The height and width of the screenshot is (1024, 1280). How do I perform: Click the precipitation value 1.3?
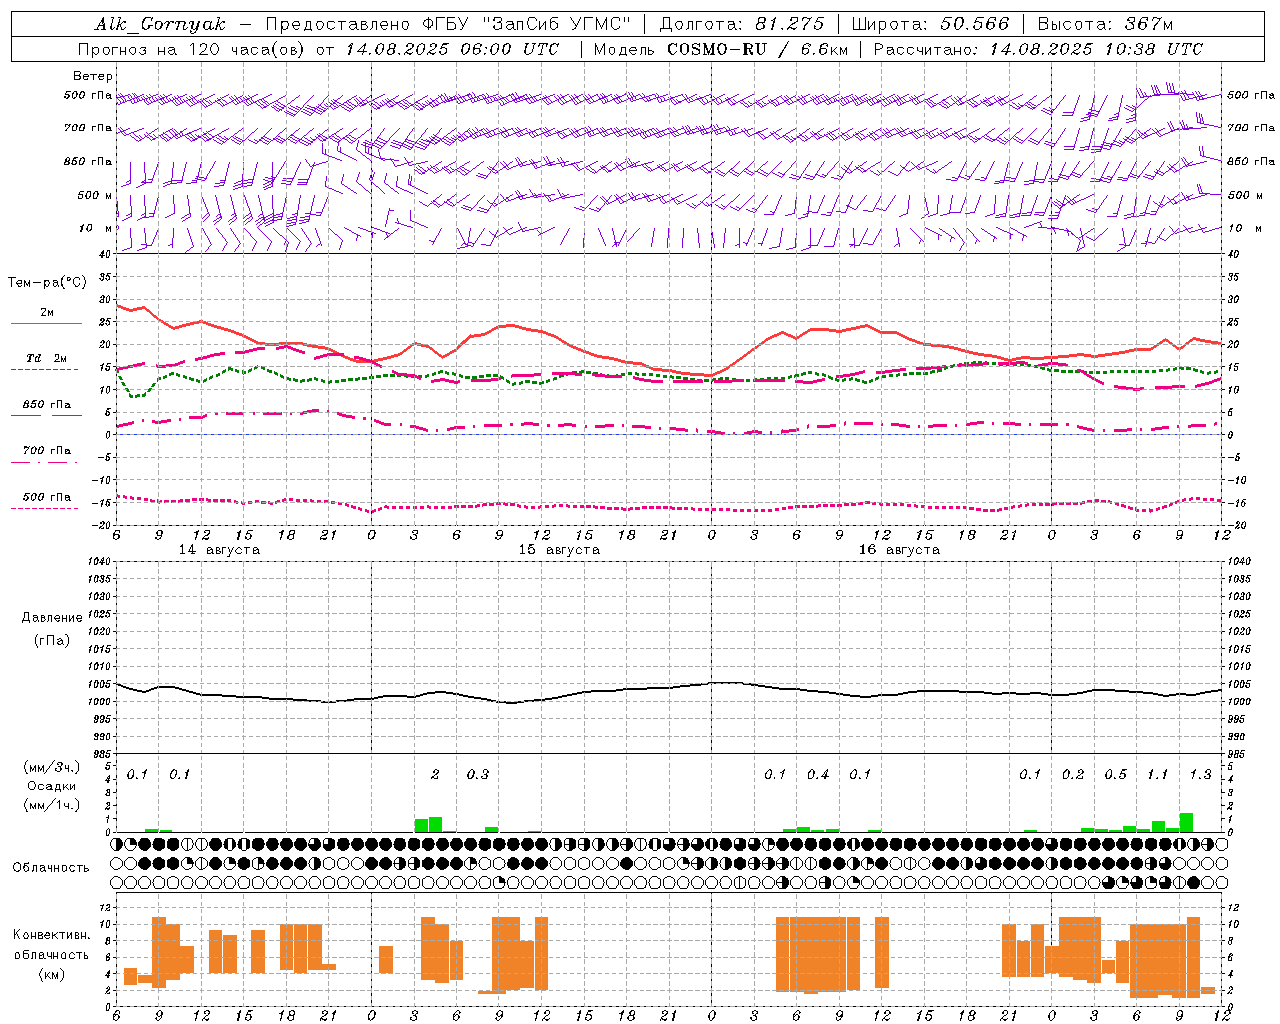[1201, 775]
